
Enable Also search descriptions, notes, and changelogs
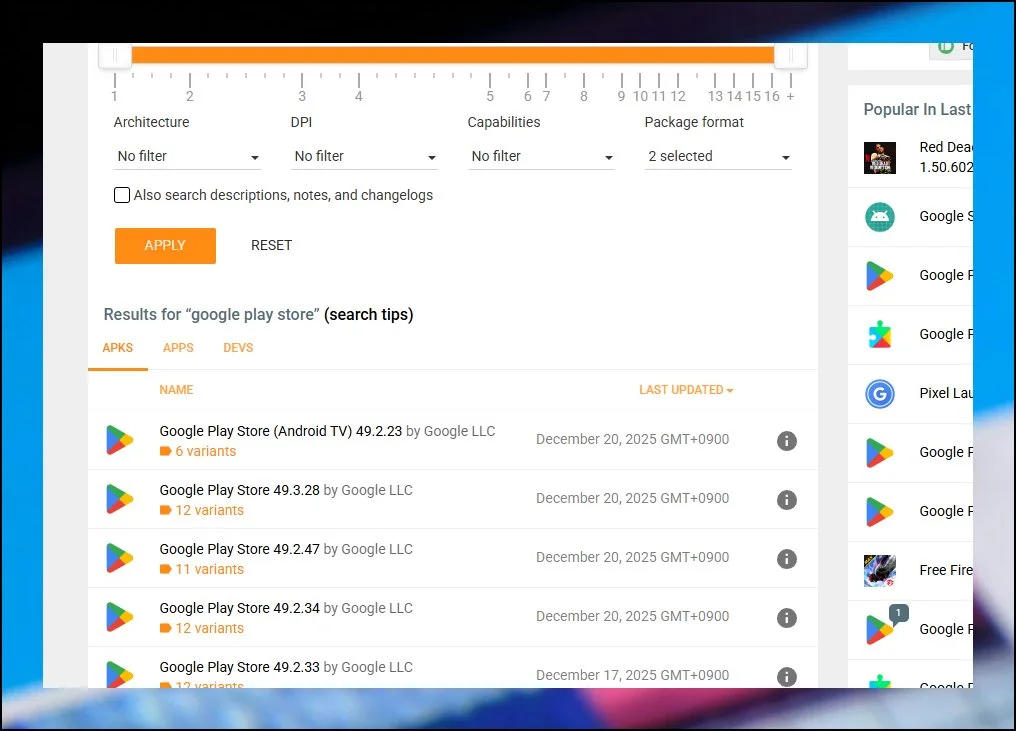pos(122,196)
